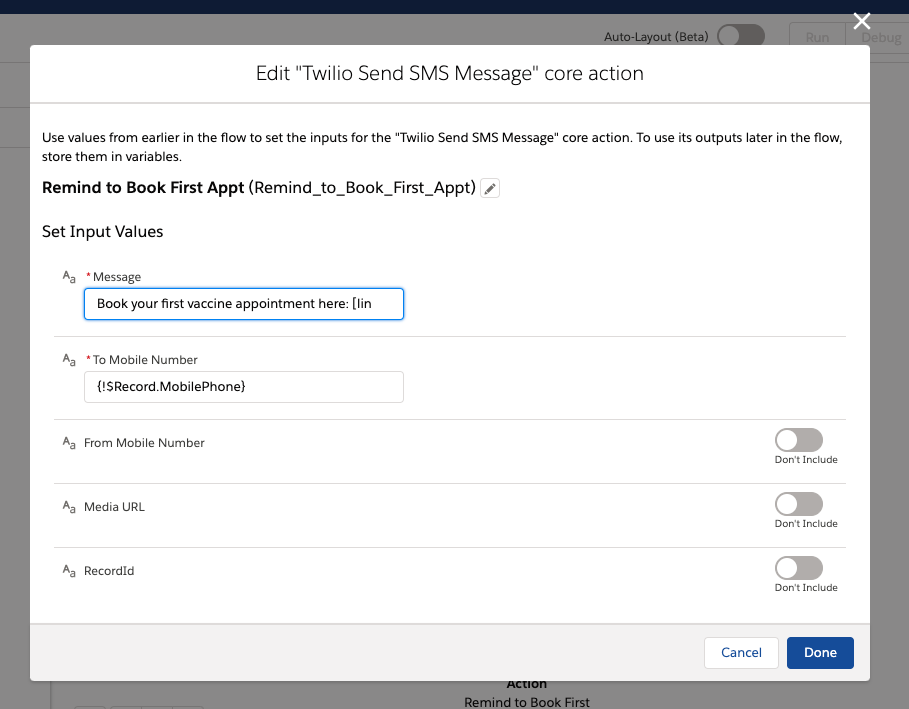Click the modal title 'Edit Twilio Send SMS Message'

click(450, 74)
